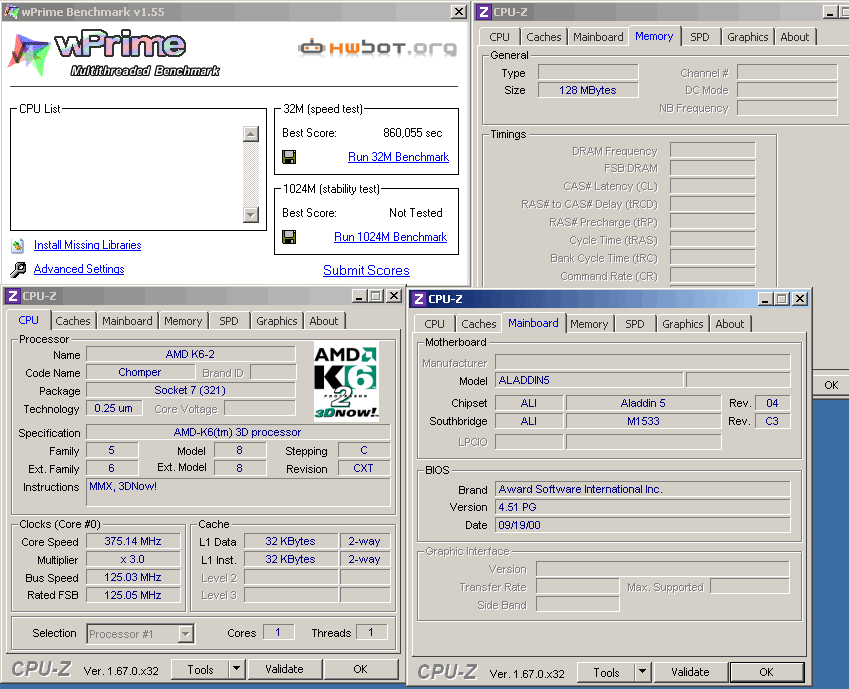Viewport: 849px width, 689px height.
Task: Click OK in the CPU window
Action: pos(361,669)
